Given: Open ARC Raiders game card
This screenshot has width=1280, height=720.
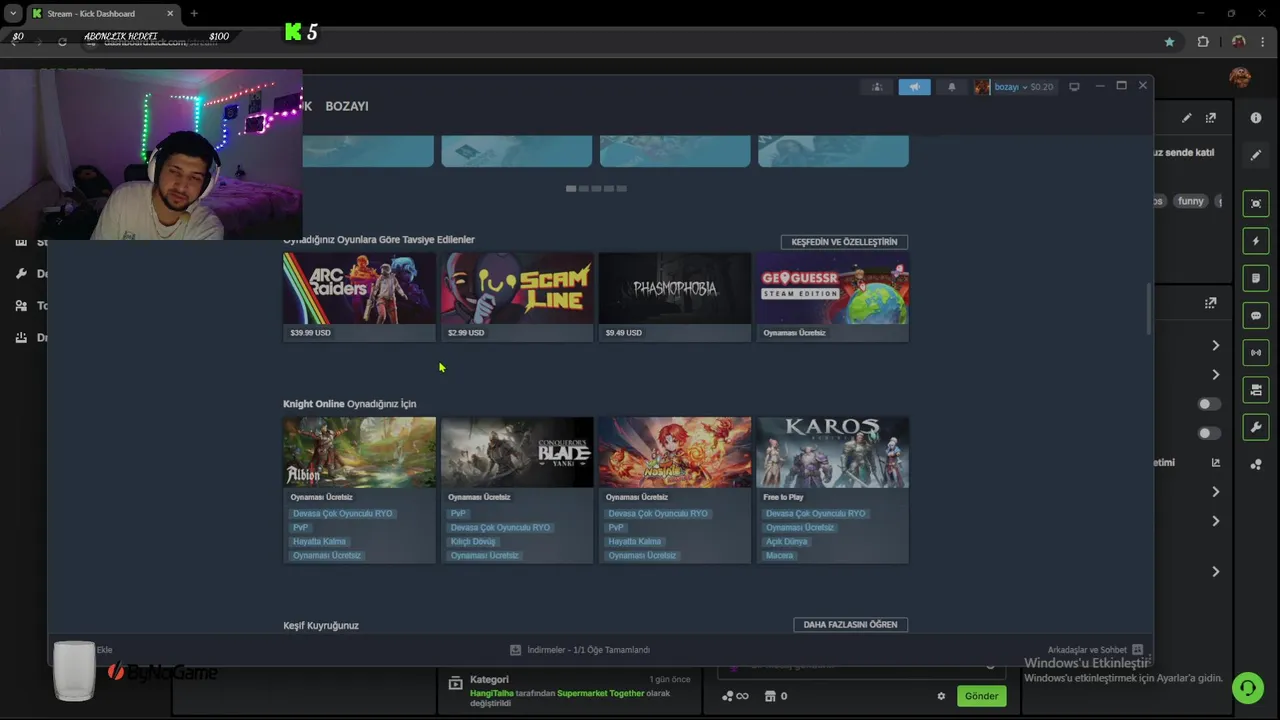Looking at the screenshot, I should point(359,297).
